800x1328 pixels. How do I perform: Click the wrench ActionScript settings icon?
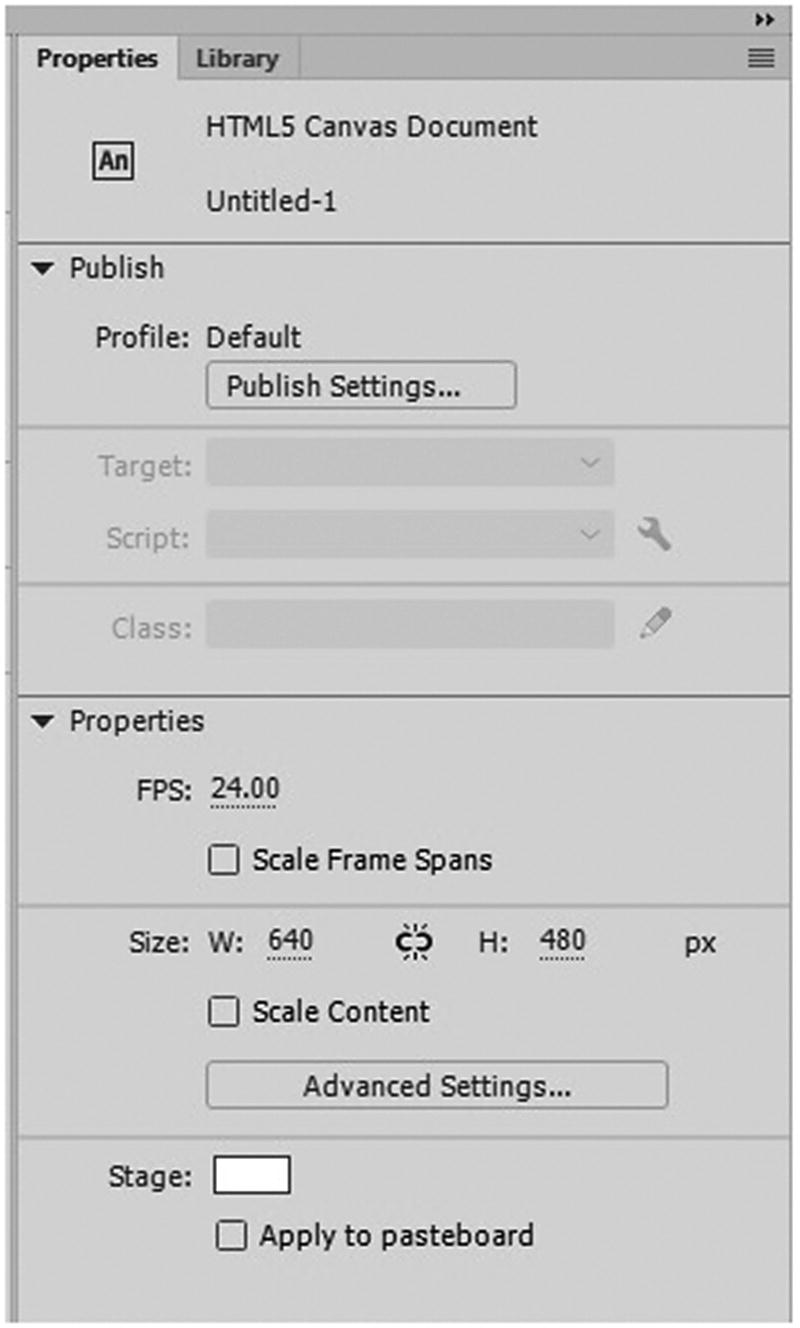[654, 536]
